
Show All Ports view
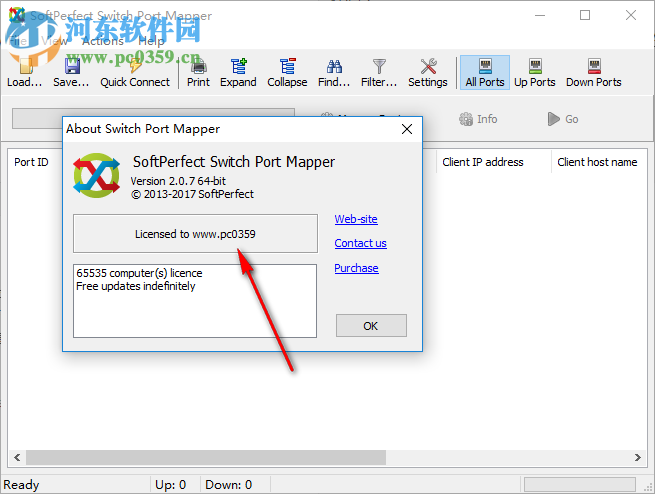tap(485, 73)
